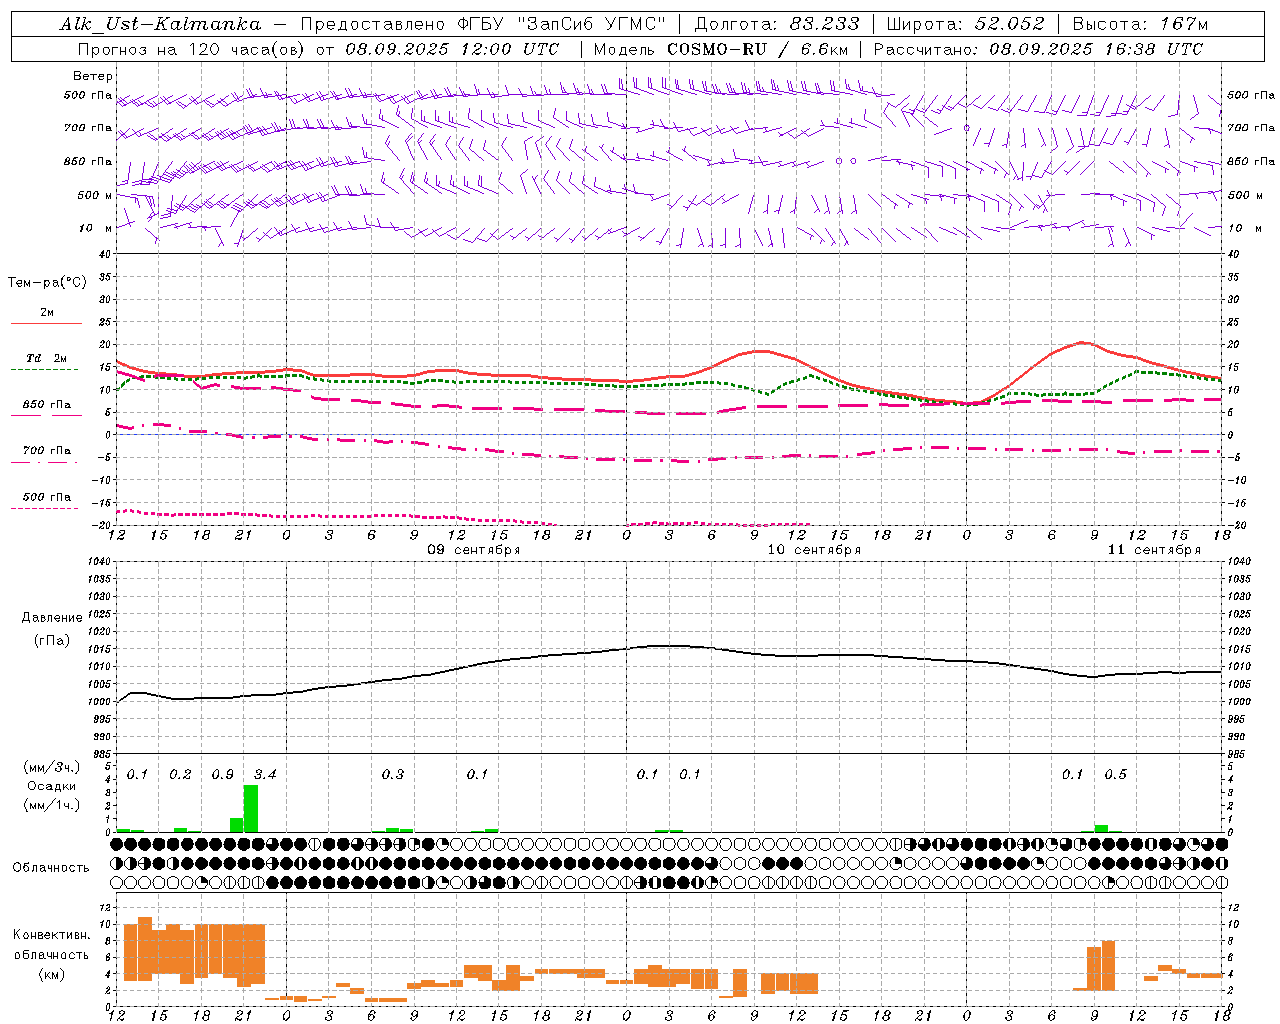Click the '700 гПа' temperature legend entry
The width and height of the screenshot is (1280, 1024).
(47, 450)
